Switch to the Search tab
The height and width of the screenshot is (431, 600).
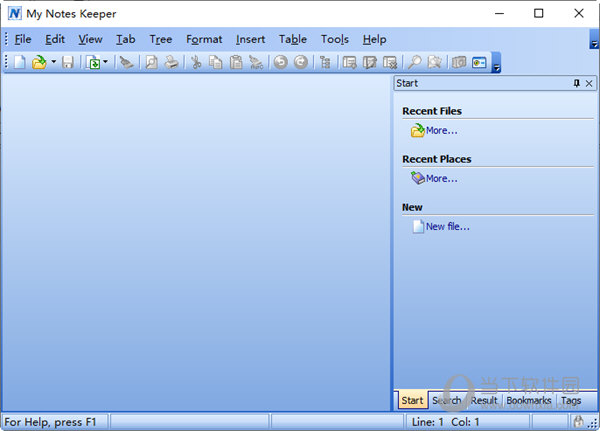(447, 400)
